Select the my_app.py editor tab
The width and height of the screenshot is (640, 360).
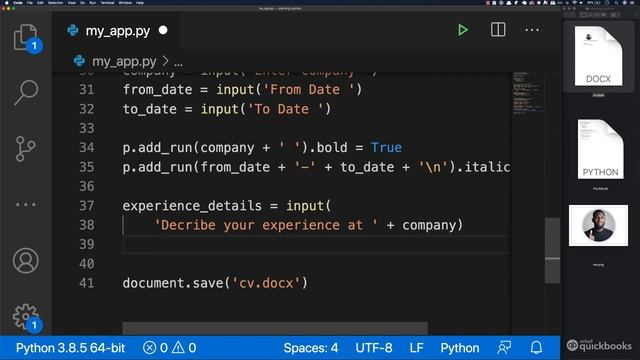click(117, 31)
